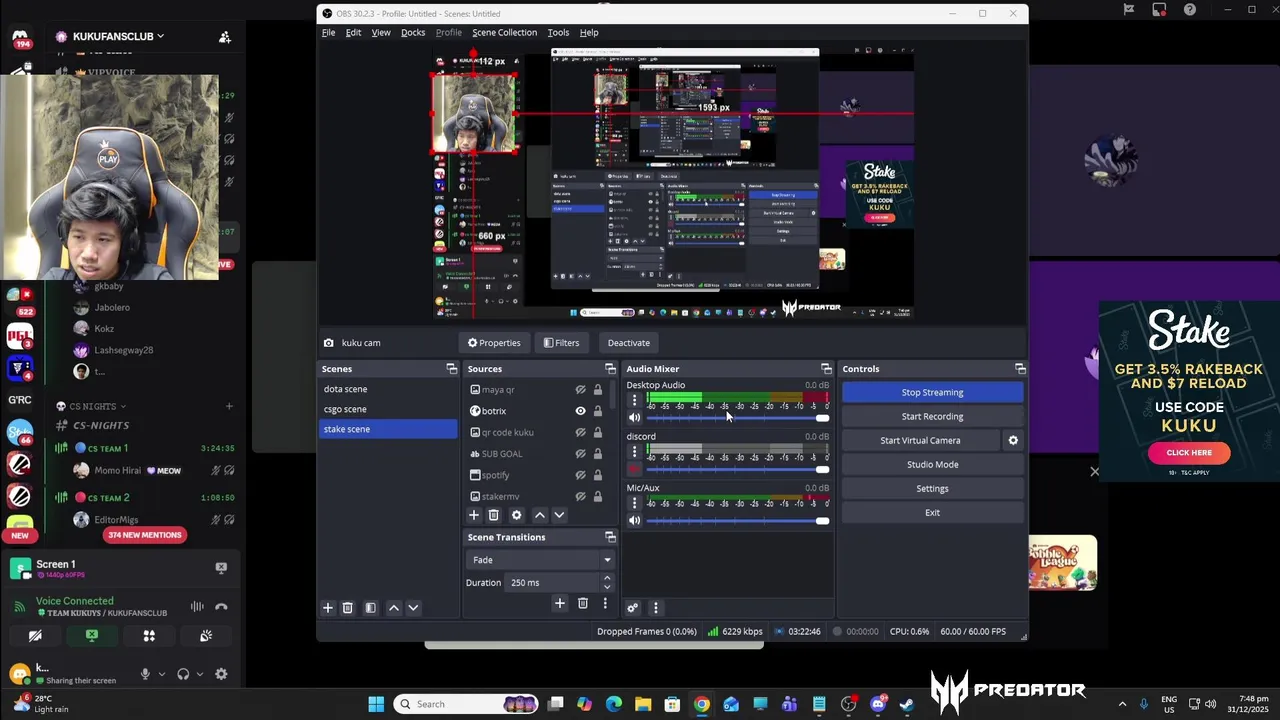The height and width of the screenshot is (720, 1280).
Task: Disconnect Discord voice call
Action: pyautogui.click(x=221, y=606)
